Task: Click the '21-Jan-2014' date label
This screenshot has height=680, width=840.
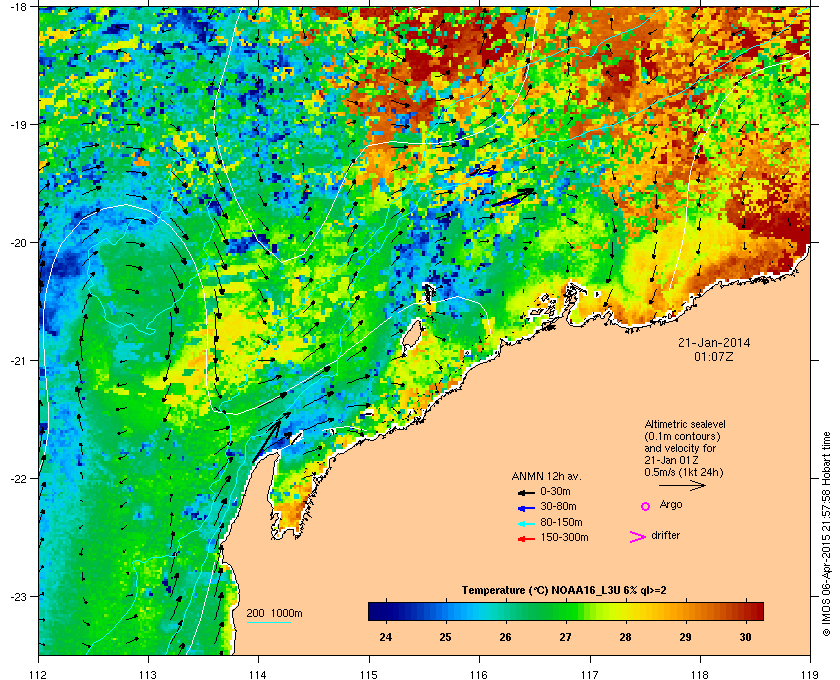Action: pyautogui.click(x=714, y=343)
